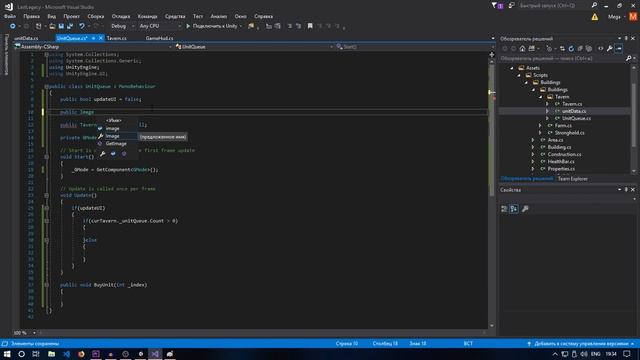The image size is (640, 360).
Task: Open the Quick Launch search box
Action: (554, 5)
